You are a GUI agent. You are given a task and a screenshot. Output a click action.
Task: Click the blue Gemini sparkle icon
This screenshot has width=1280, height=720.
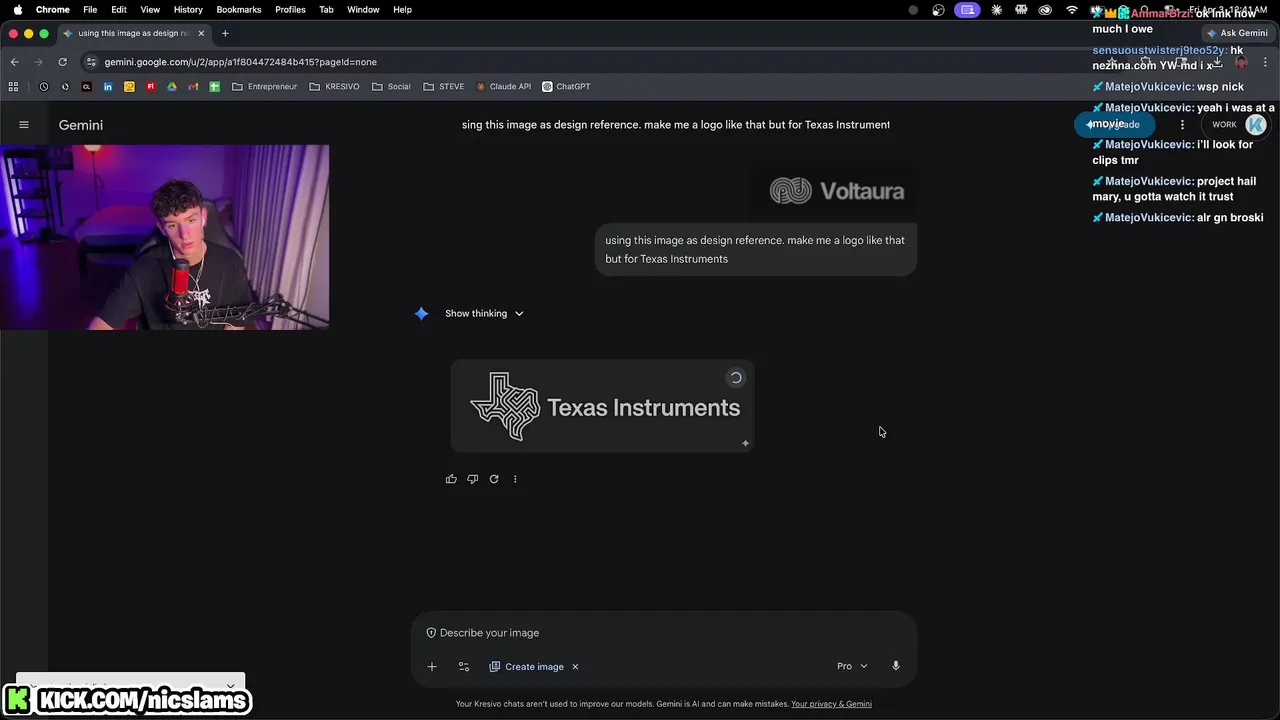pos(421,313)
